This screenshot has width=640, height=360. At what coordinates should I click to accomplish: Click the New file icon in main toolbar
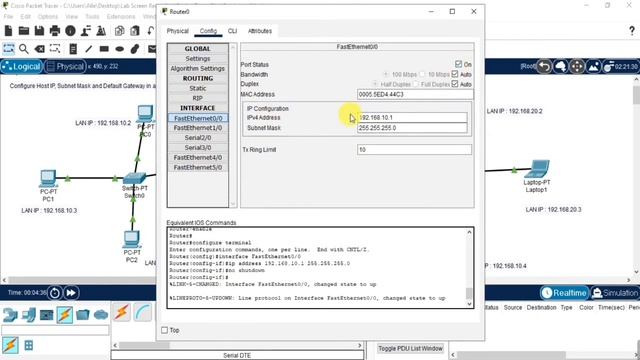point(8,31)
